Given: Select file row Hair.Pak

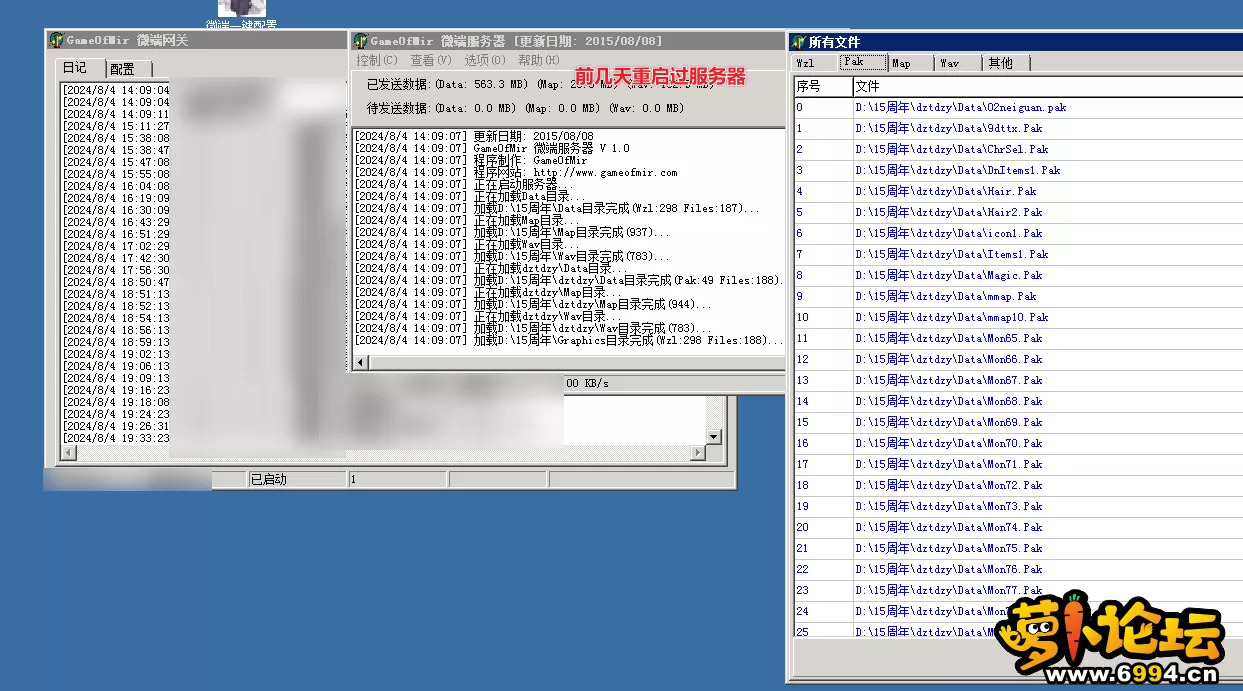Looking at the screenshot, I should click(1018, 191).
